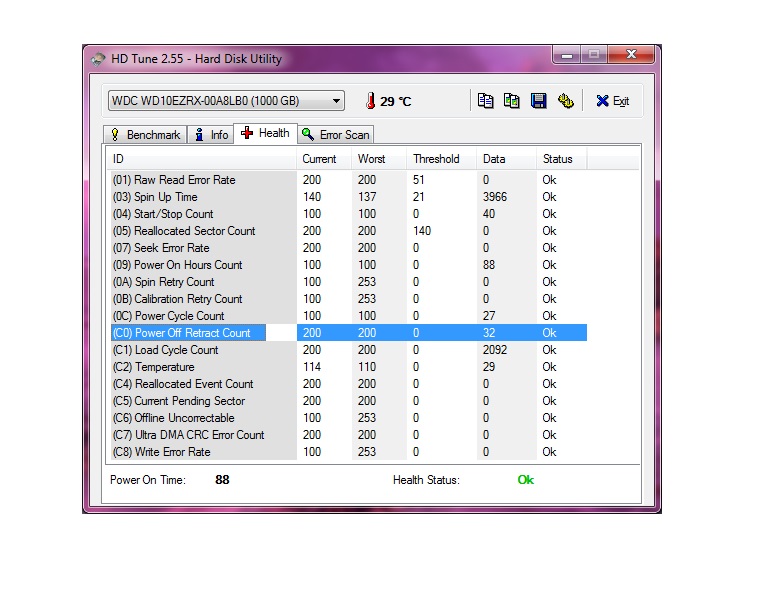Viewport: 768px width, 614px height.
Task: Select the (C6) Offline Uncorrectable row
Action: click(x=349, y=418)
